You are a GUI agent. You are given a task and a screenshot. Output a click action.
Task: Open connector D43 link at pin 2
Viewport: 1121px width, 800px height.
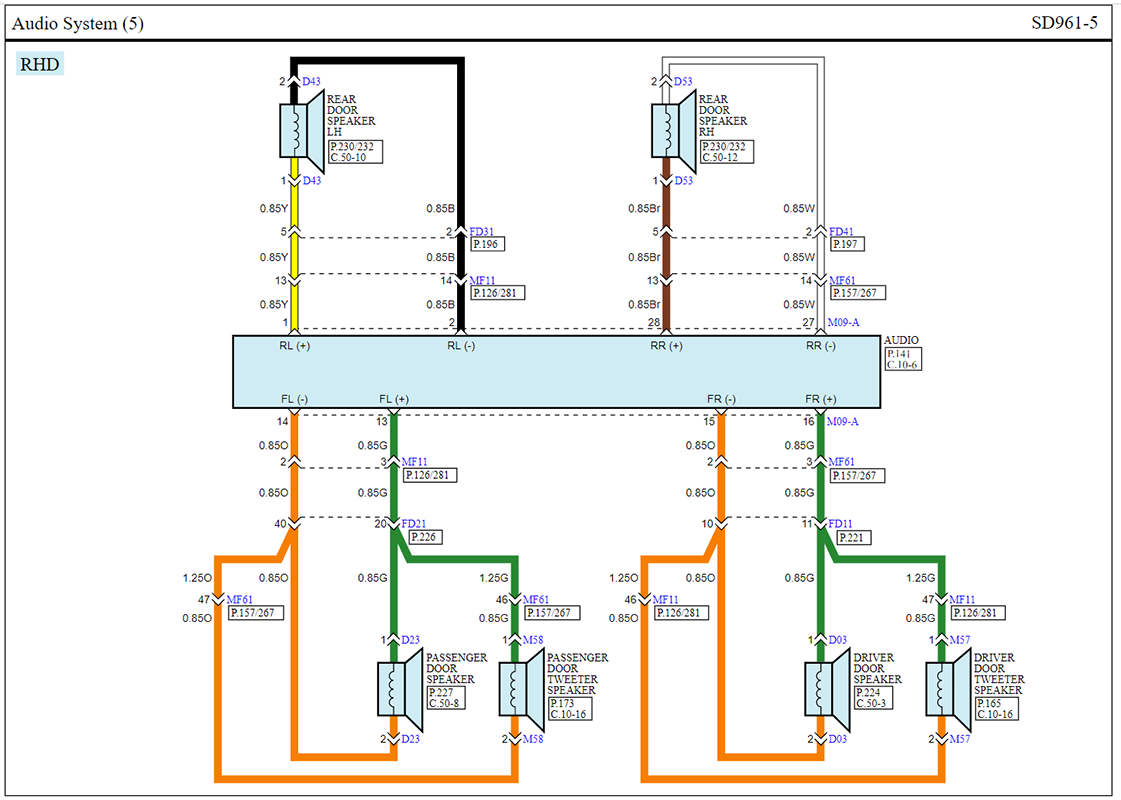[x=311, y=82]
